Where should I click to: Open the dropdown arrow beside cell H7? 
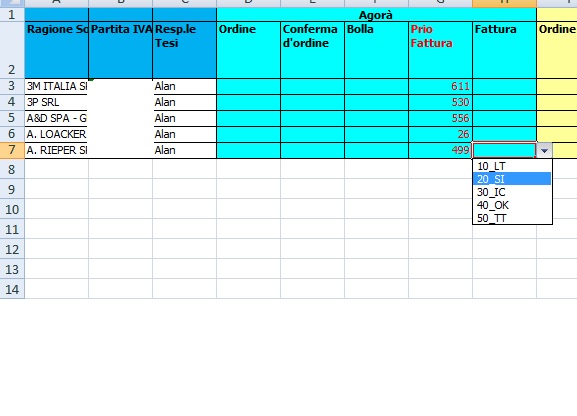544,151
